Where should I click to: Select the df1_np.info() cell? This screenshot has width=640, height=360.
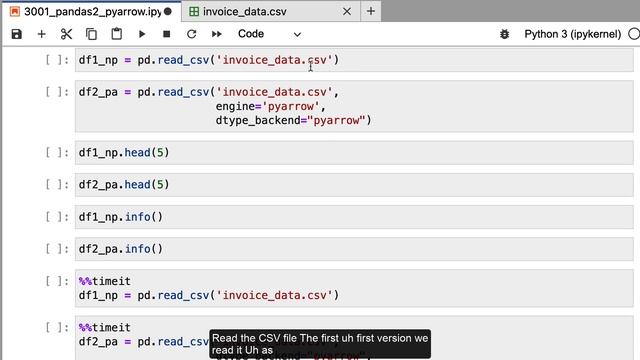[354, 217]
